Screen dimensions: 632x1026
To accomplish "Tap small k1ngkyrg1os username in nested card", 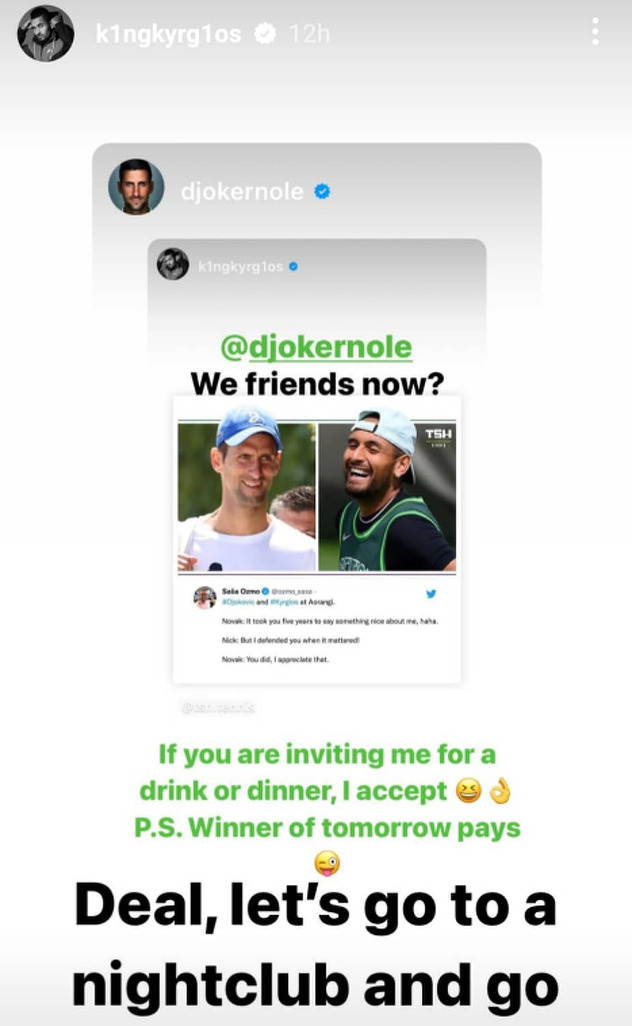I will [240, 266].
